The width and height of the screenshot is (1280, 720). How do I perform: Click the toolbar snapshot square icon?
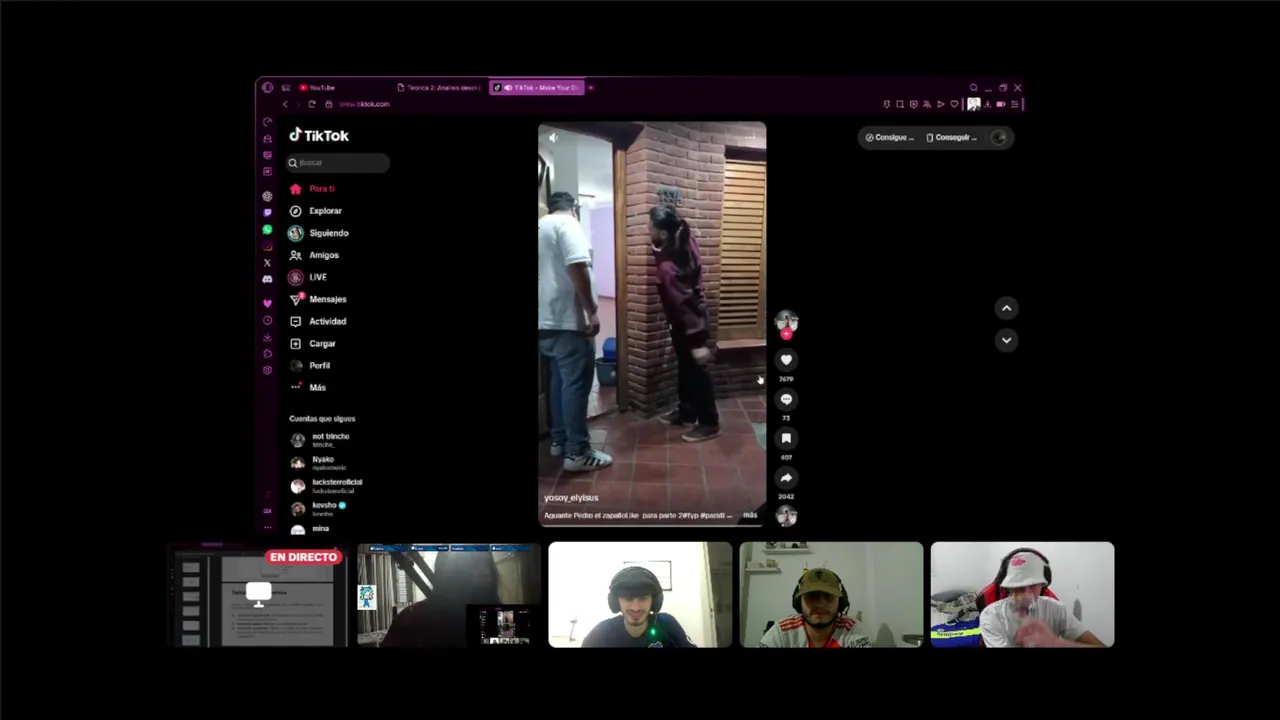coord(900,104)
